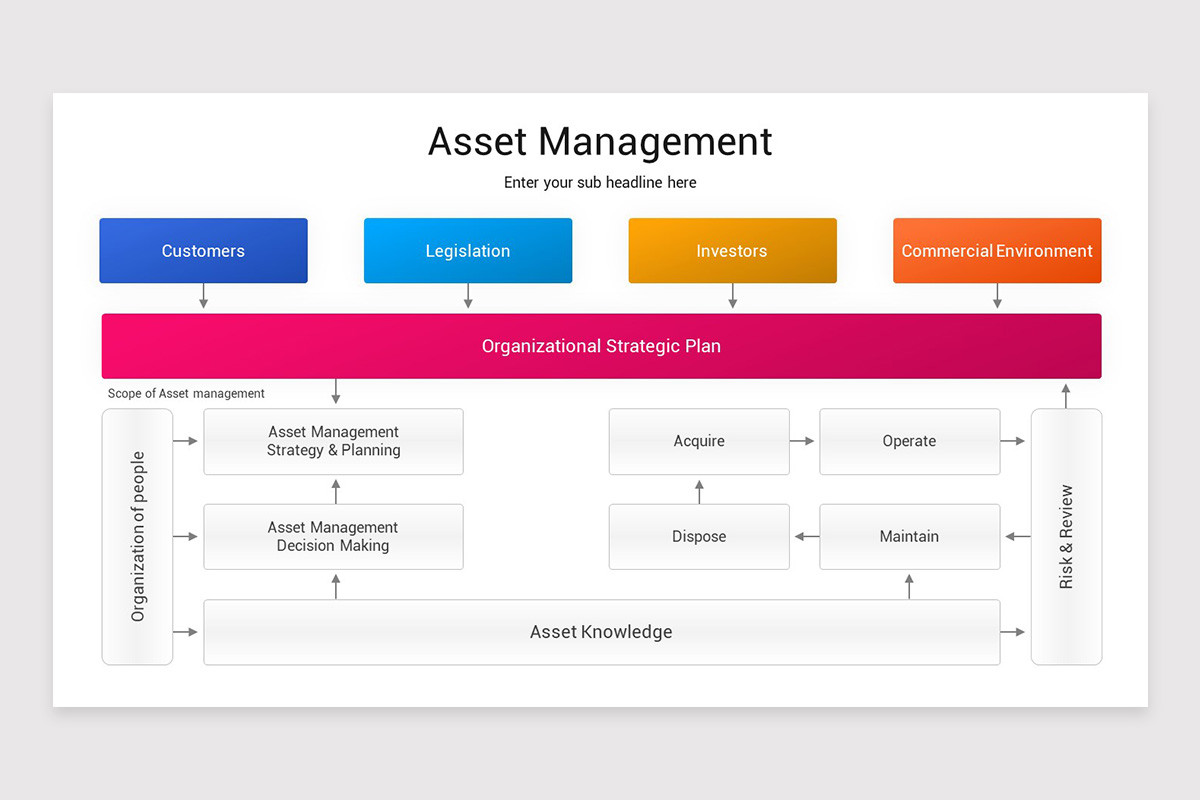Click the Commercial Environment box
Screen dimensions: 1200x800
996,250
